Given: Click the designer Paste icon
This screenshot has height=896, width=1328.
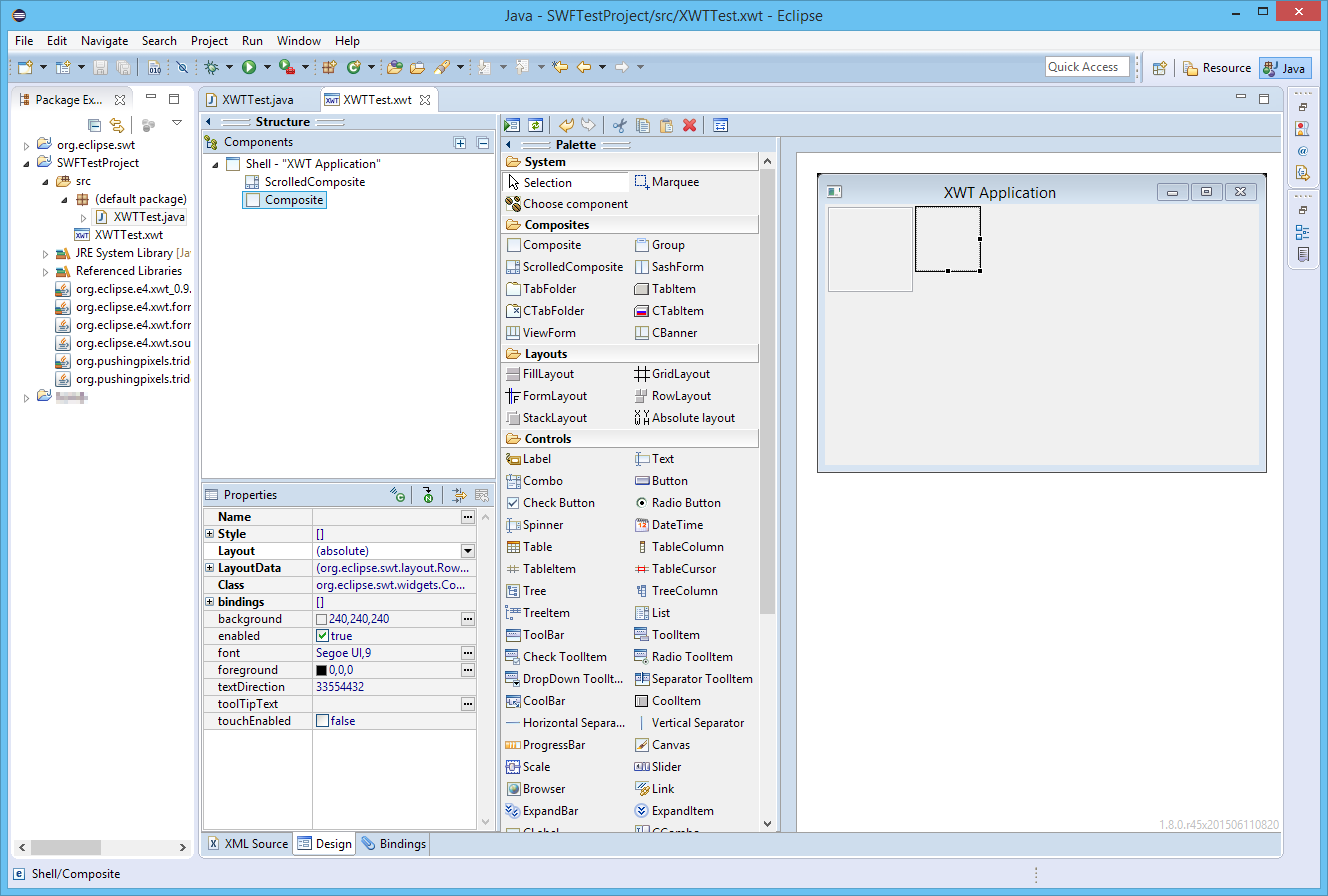Looking at the screenshot, I should pyautogui.click(x=666, y=125).
